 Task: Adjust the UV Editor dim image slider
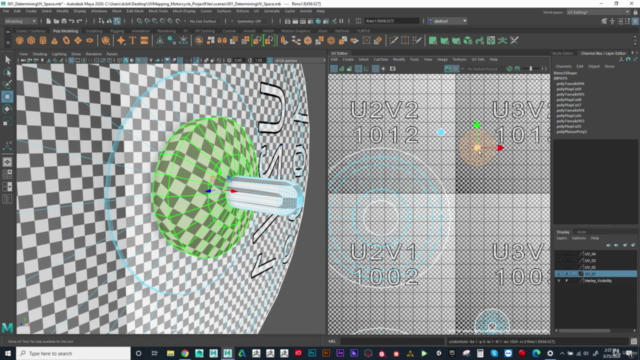click(531, 69)
